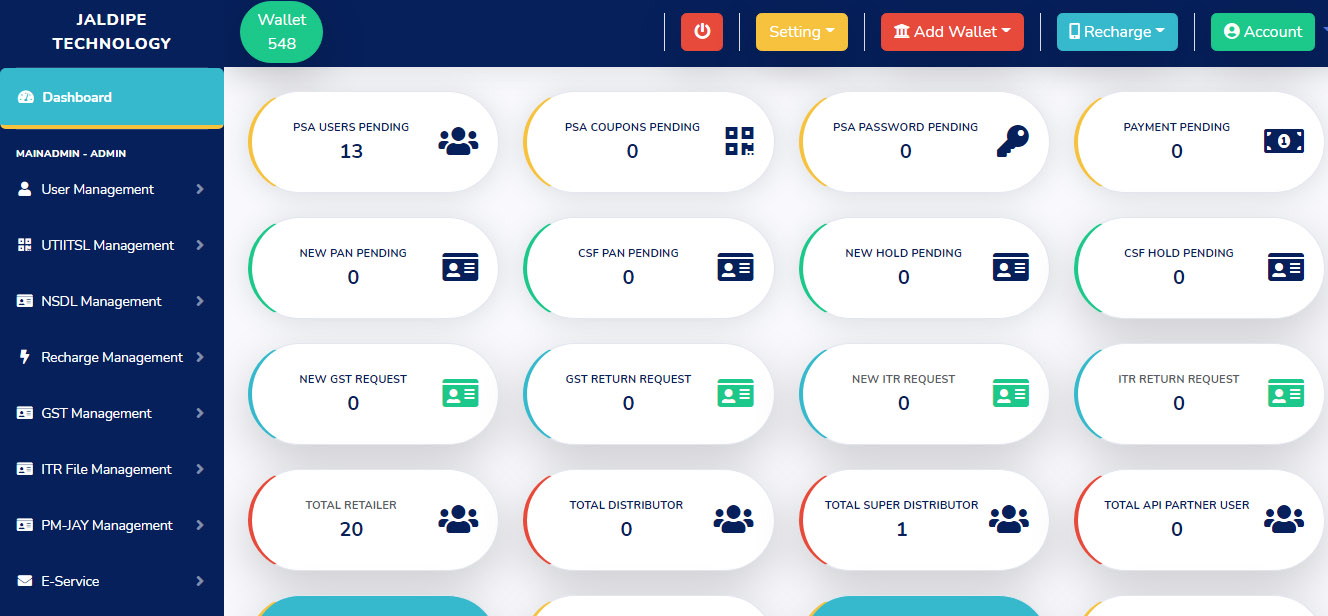Click the PSA COUPONS PENDING label
1328x616 pixels.
click(632, 127)
